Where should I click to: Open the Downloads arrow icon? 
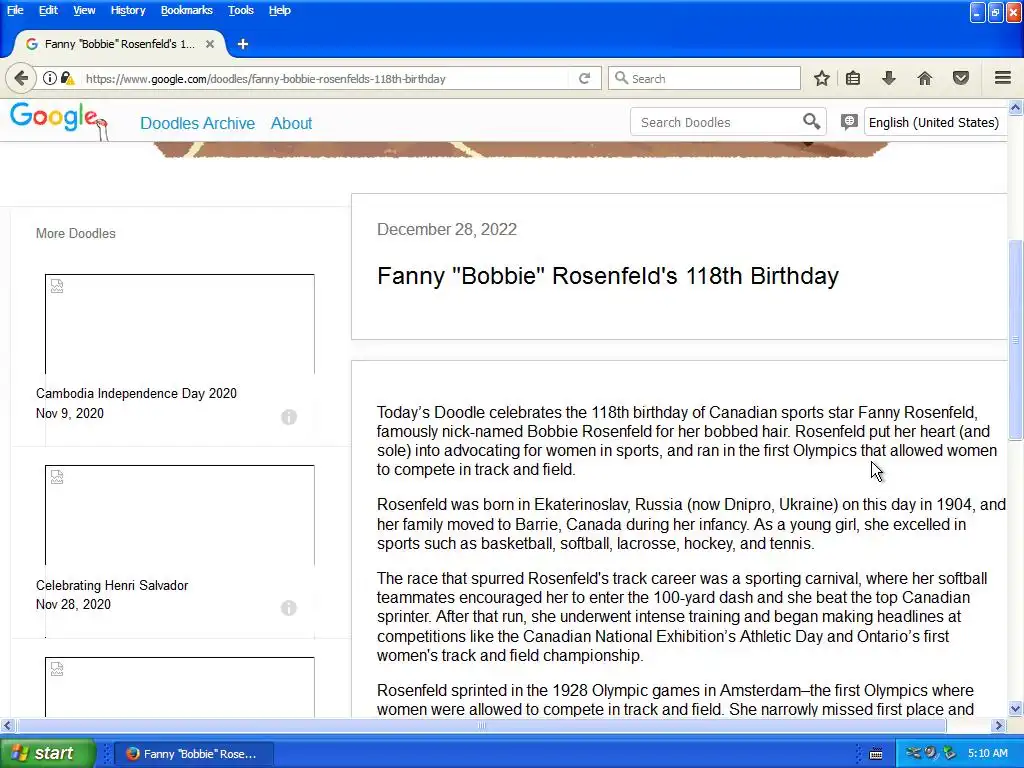[x=889, y=78]
